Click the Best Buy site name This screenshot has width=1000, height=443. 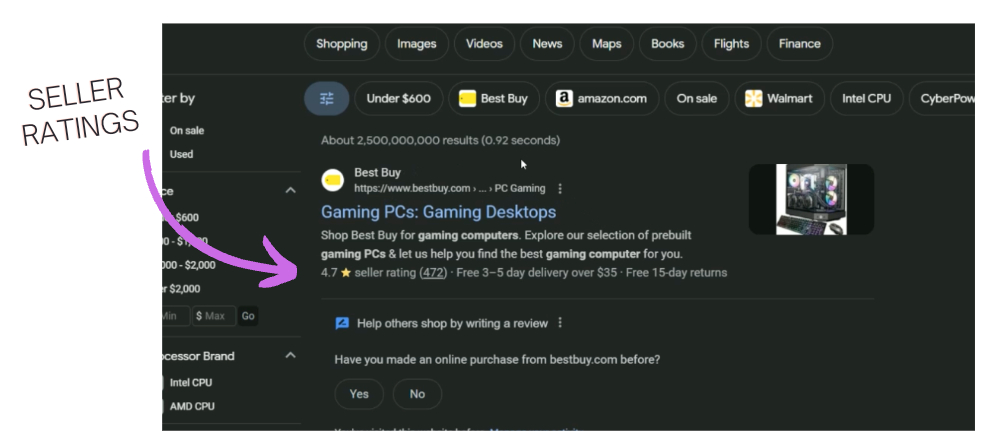click(378, 173)
